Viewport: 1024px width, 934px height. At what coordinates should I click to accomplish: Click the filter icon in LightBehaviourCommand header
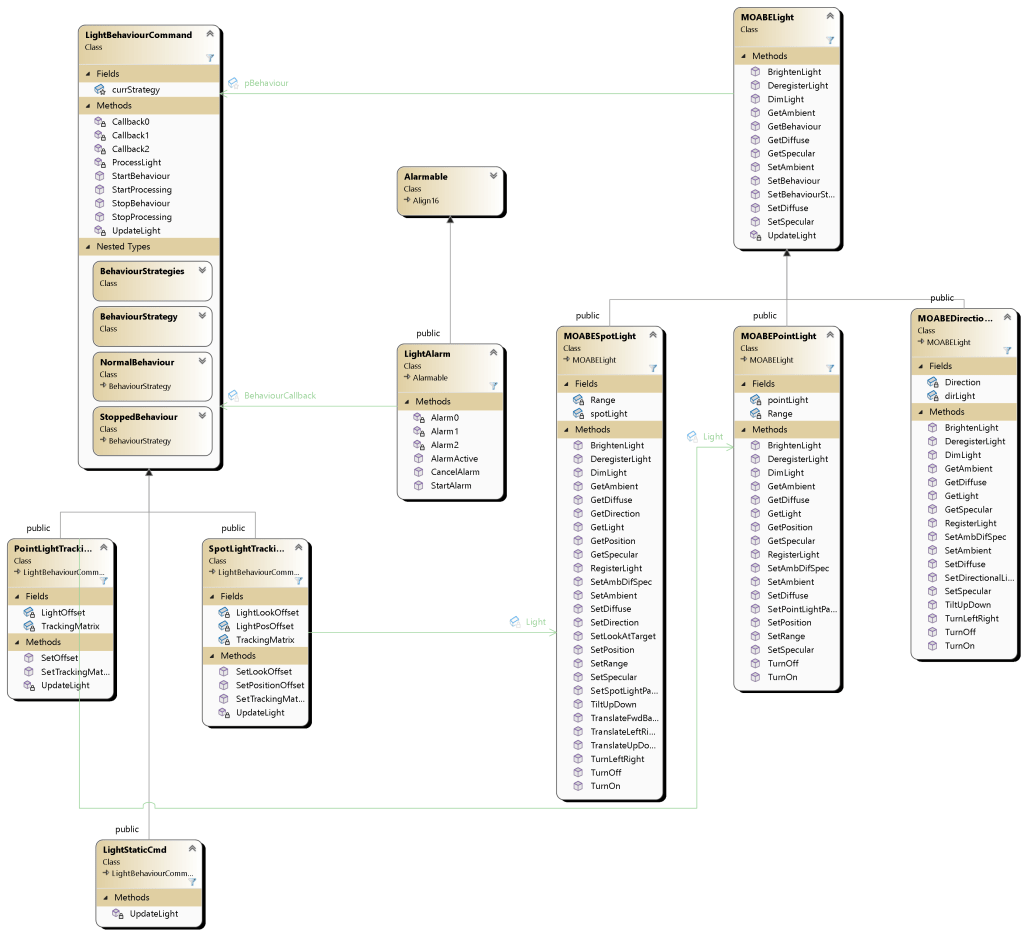[210, 58]
